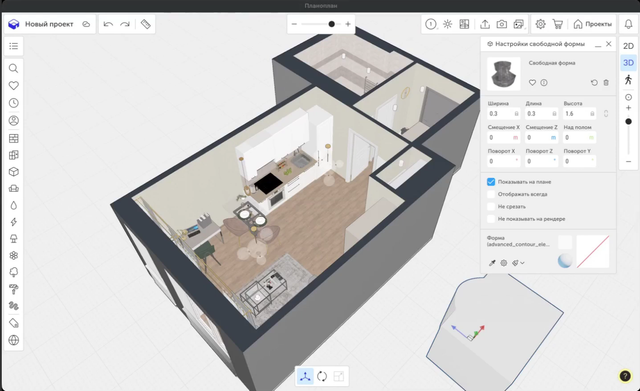Toggle the Высота dimension lock
The image size is (640, 391).
tap(592, 113)
